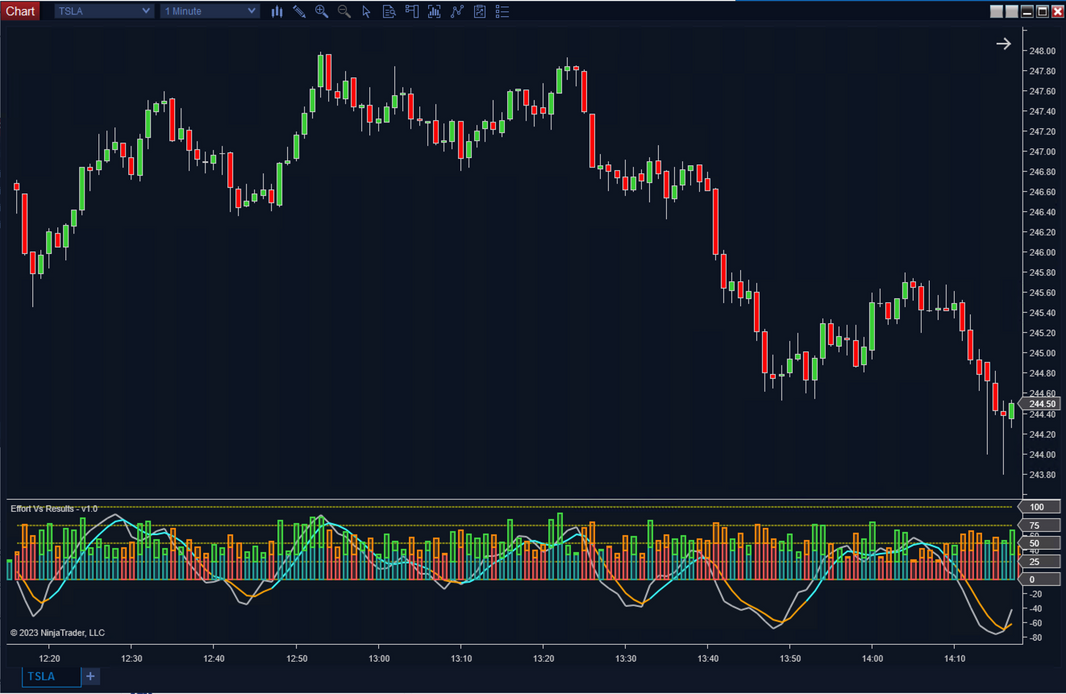This screenshot has width=1066, height=694.
Task: Click the red Chart title label
Action: tap(20, 11)
